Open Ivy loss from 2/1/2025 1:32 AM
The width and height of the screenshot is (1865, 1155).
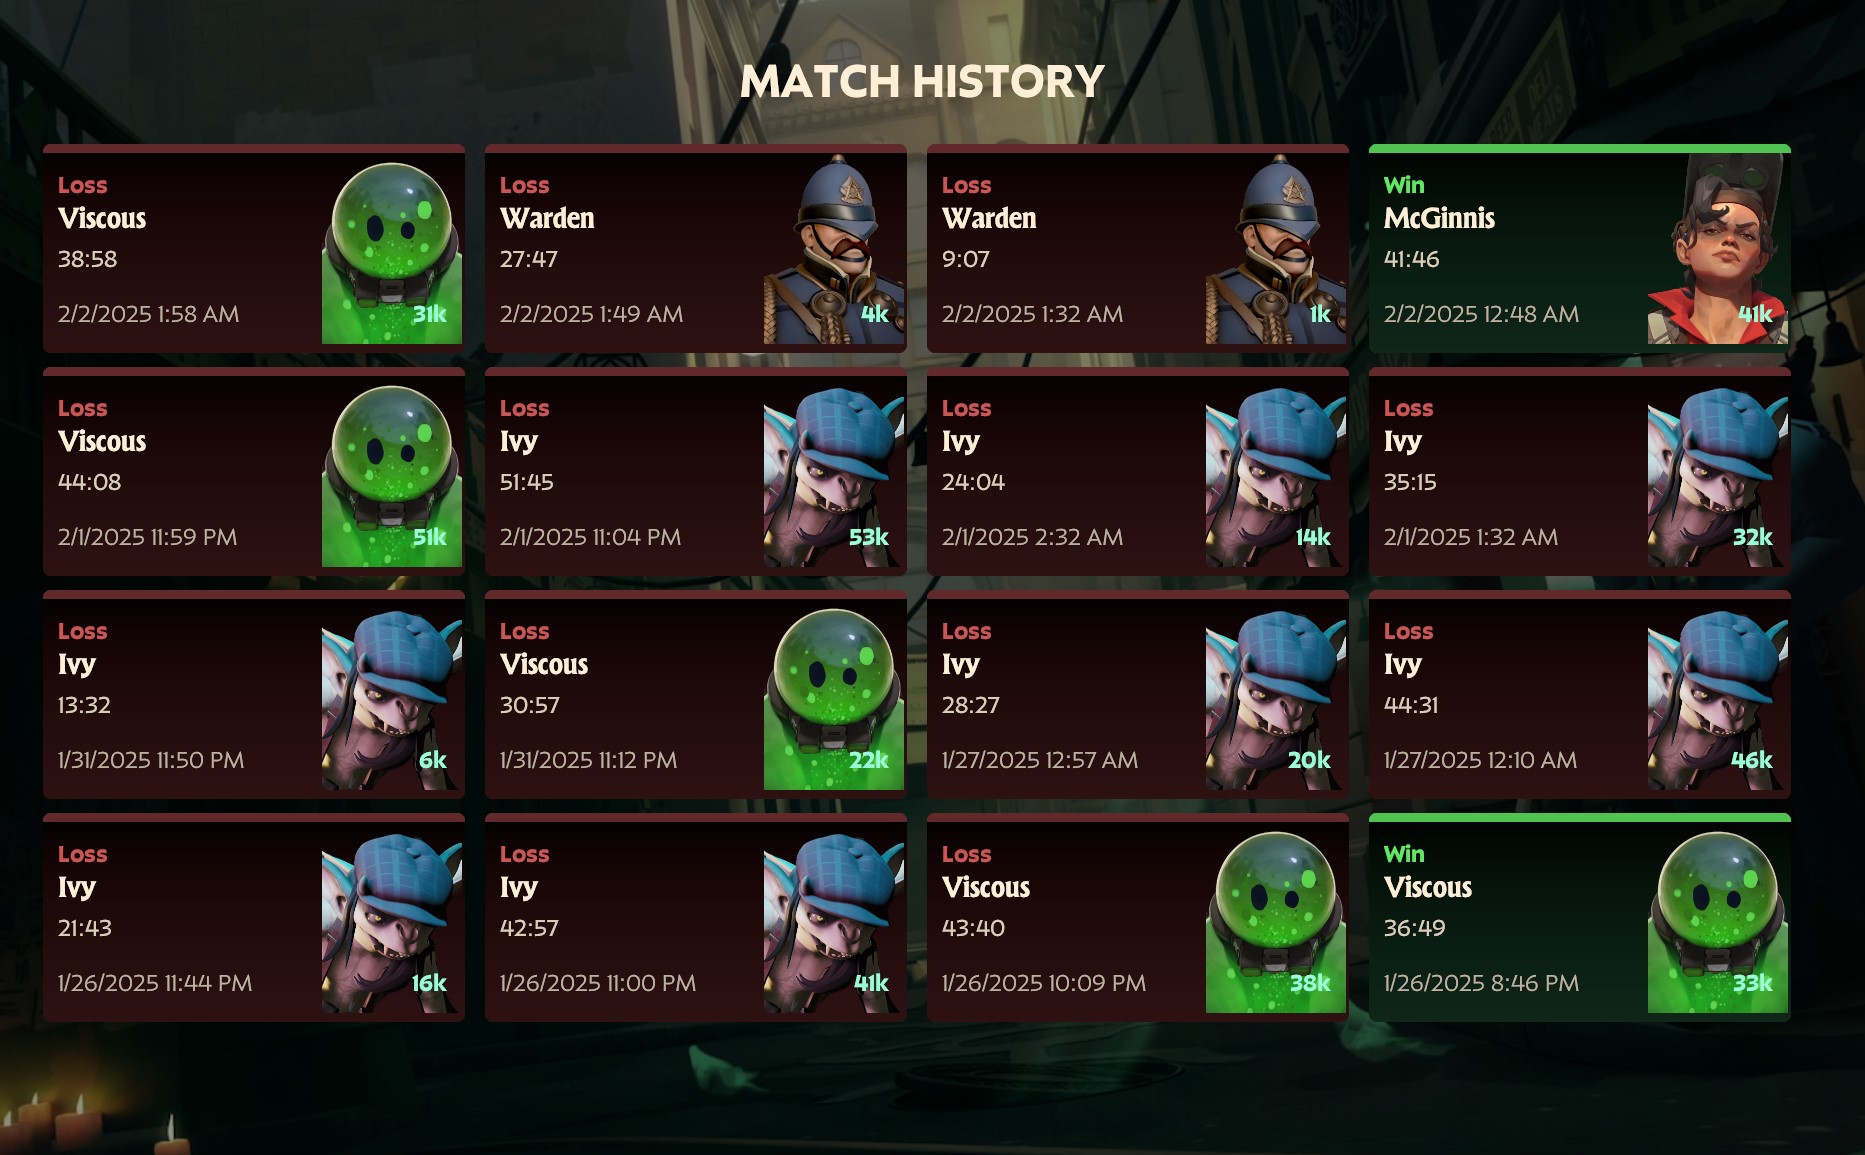tap(1580, 472)
